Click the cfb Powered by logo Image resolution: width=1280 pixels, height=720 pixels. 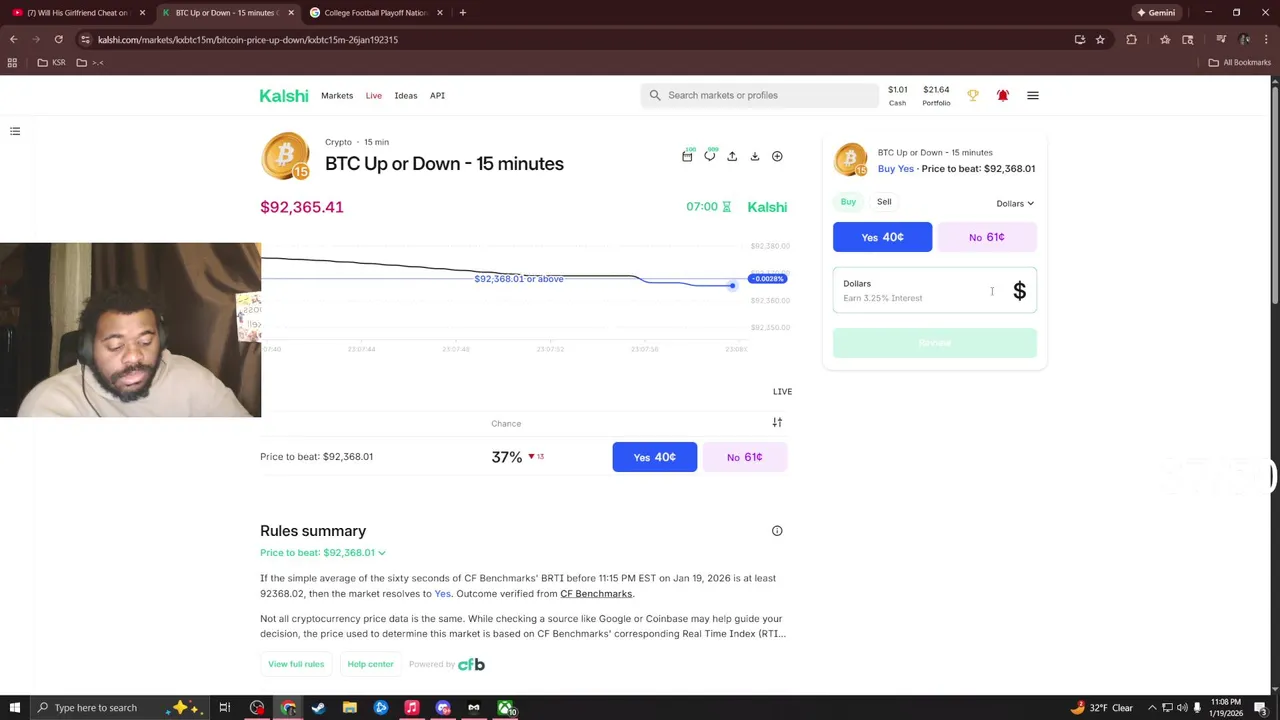[471, 664]
